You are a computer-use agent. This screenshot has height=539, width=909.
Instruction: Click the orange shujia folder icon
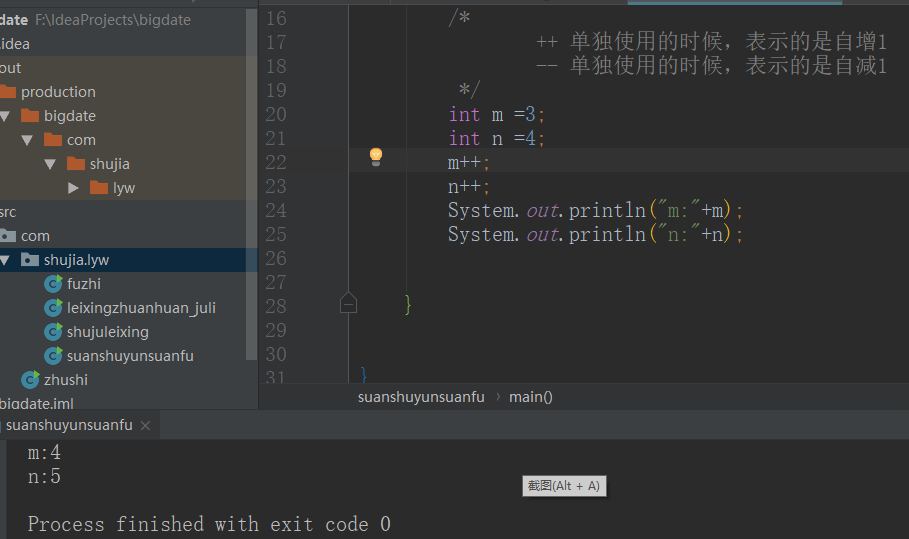[x=76, y=163]
